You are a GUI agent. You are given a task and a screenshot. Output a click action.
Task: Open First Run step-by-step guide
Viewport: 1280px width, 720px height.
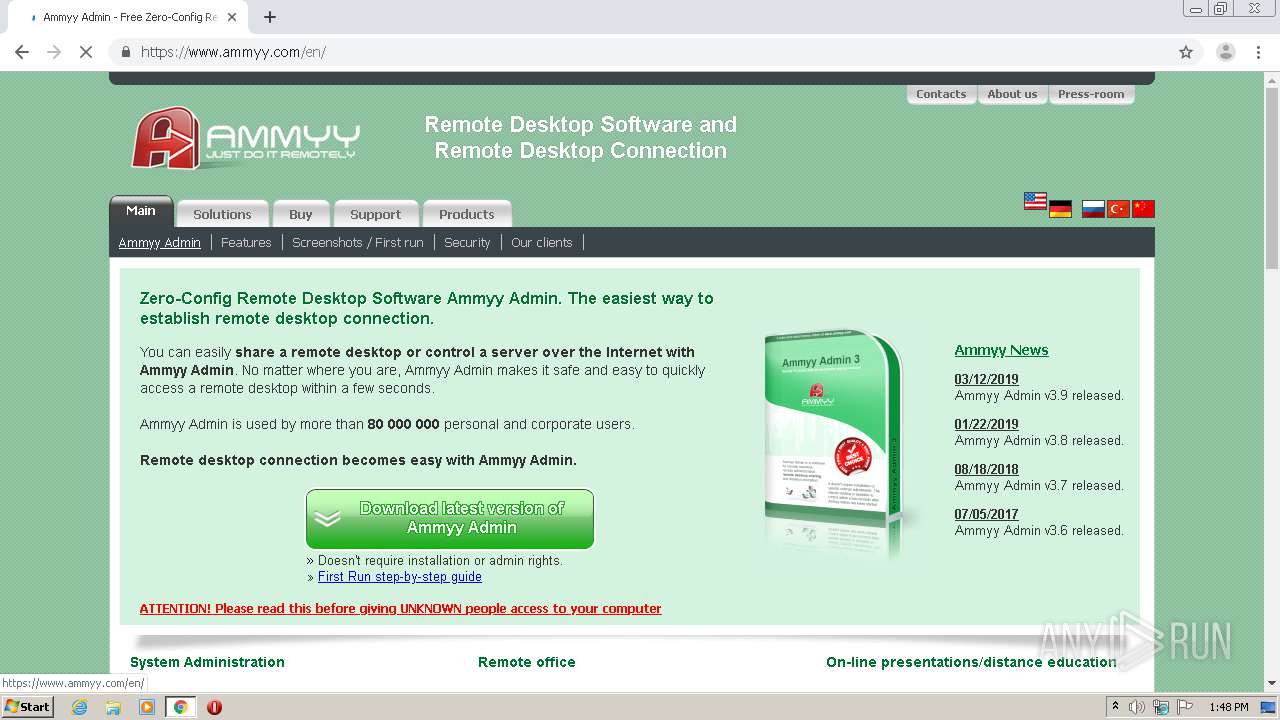(x=400, y=577)
